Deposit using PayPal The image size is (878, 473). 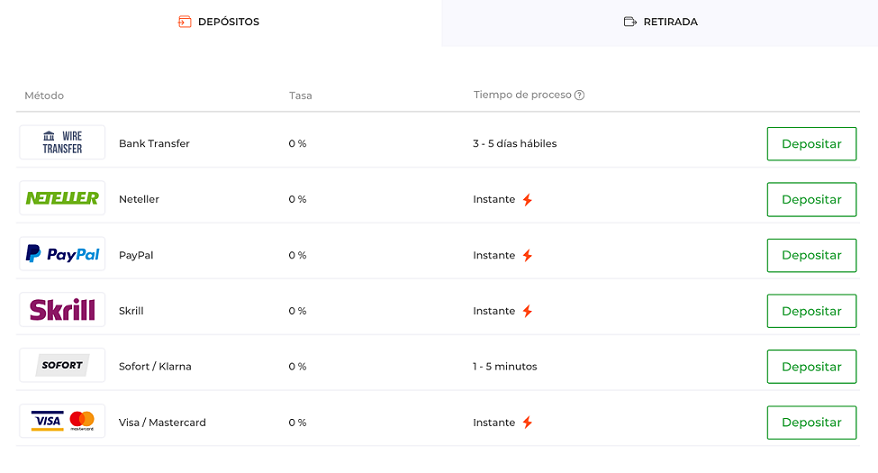click(811, 255)
